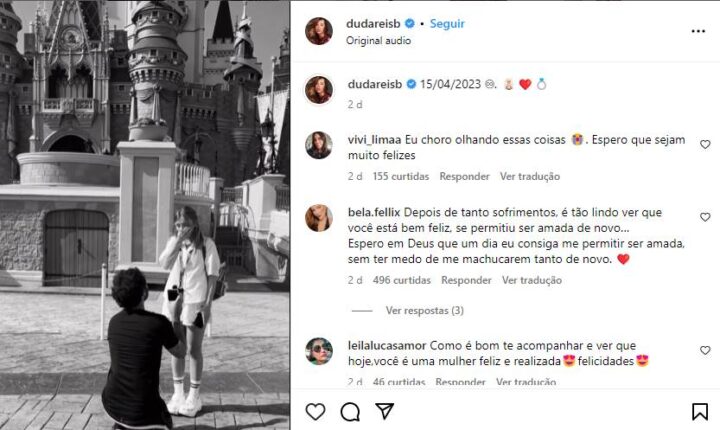The image size is (720, 430).
Task: Open bela.fellix's profile username
Action: (x=374, y=212)
